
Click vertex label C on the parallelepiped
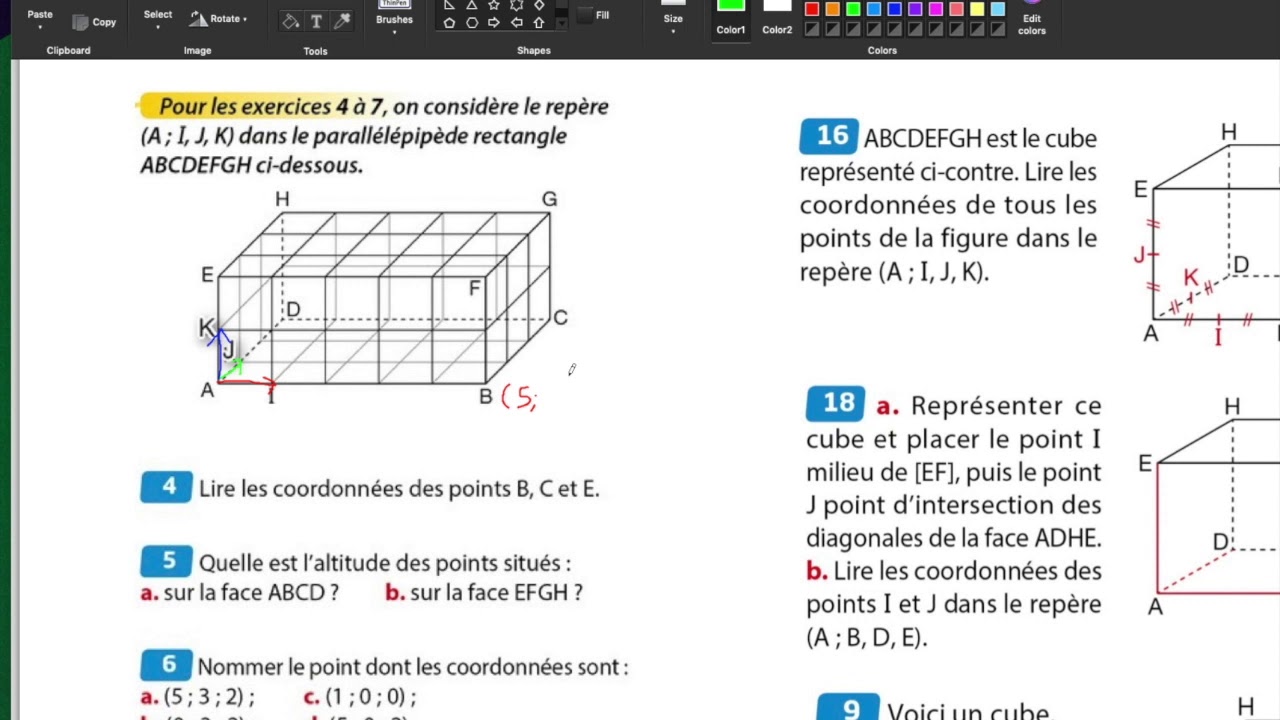pyautogui.click(x=560, y=317)
